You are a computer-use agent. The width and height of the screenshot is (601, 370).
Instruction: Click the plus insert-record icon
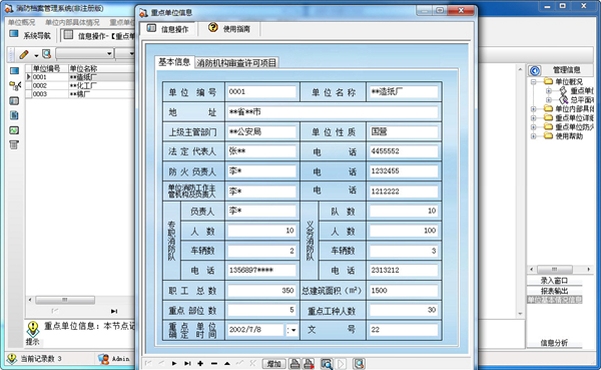[200, 363]
